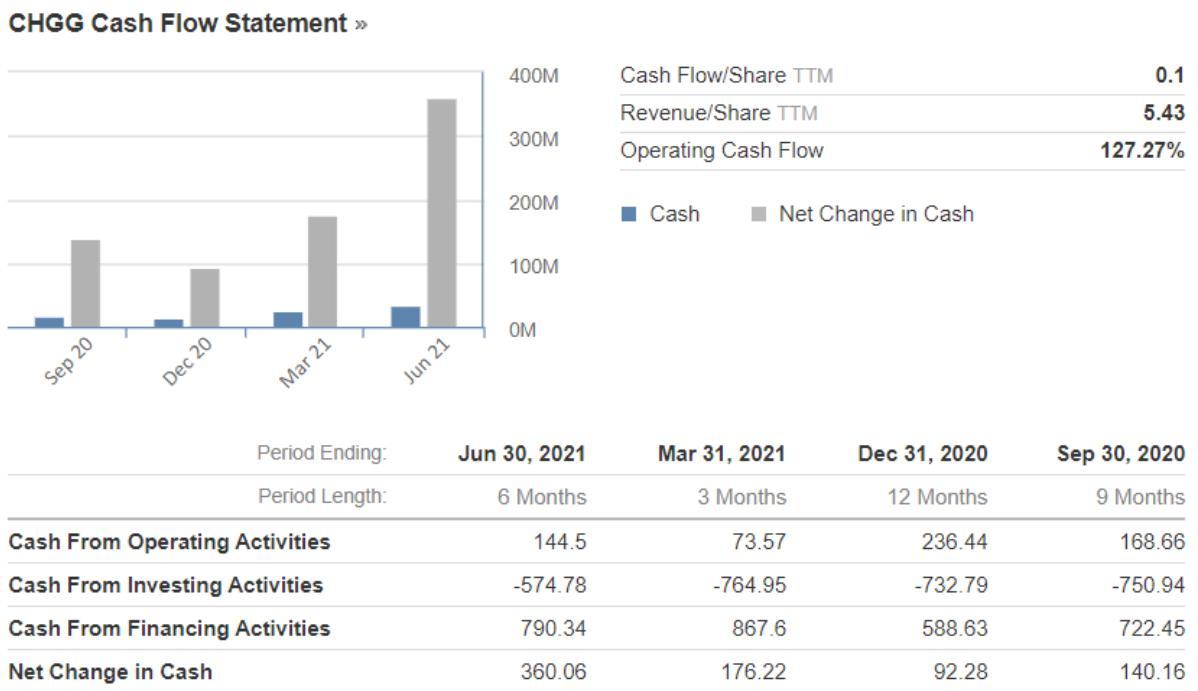This screenshot has width=1198, height=691.
Task: Select the Period Ending label
Action: 322,453
